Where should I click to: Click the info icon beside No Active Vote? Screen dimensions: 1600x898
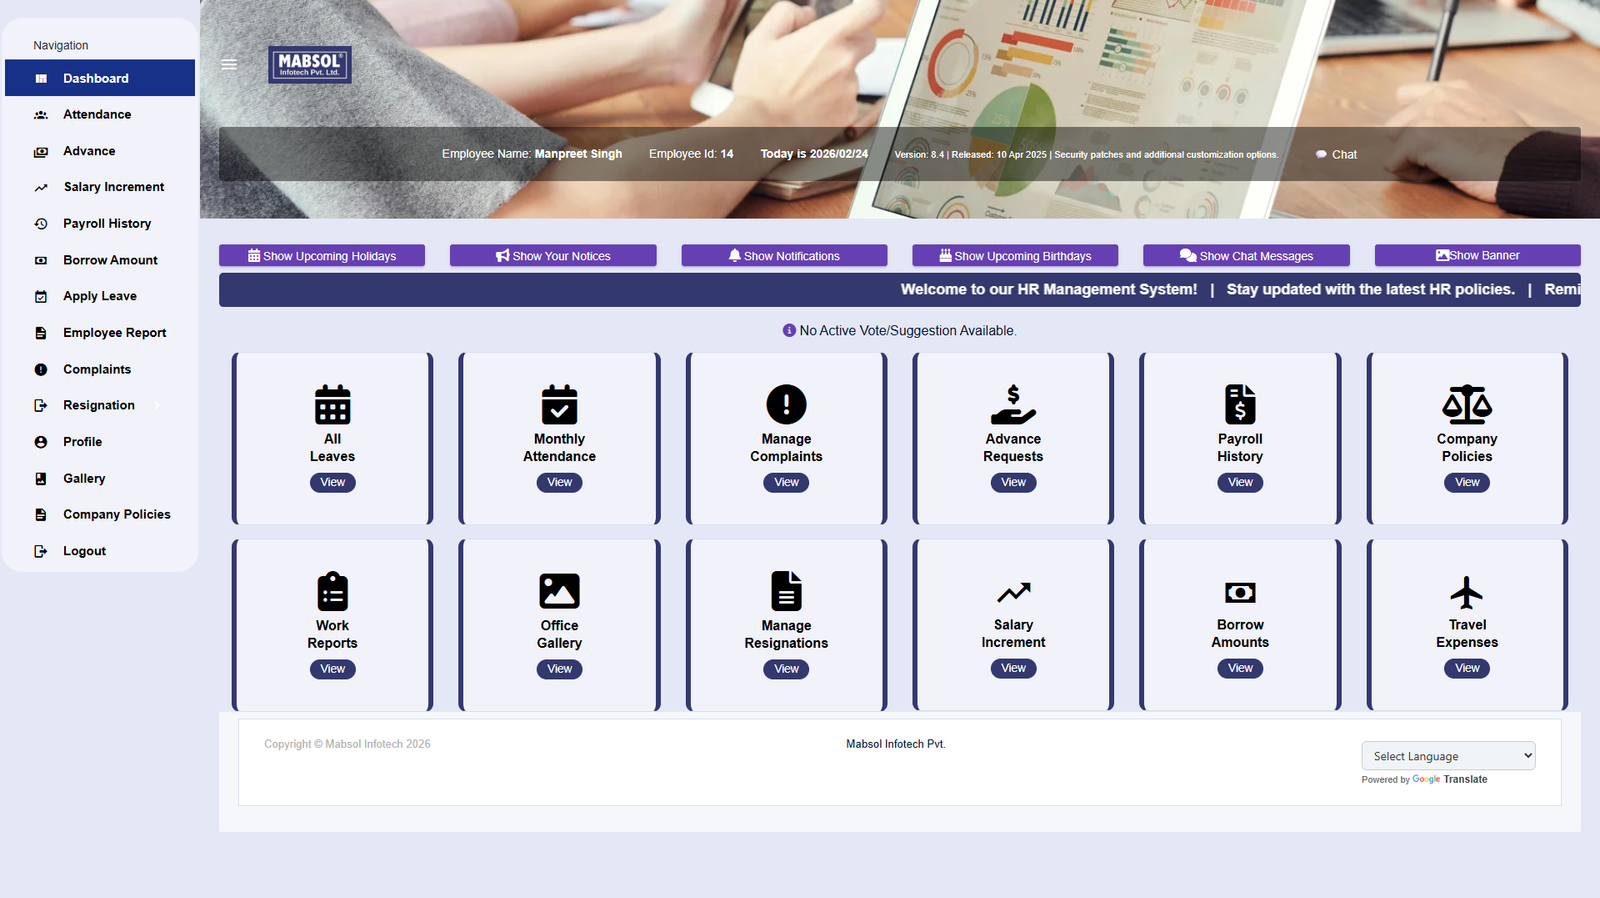789,330
